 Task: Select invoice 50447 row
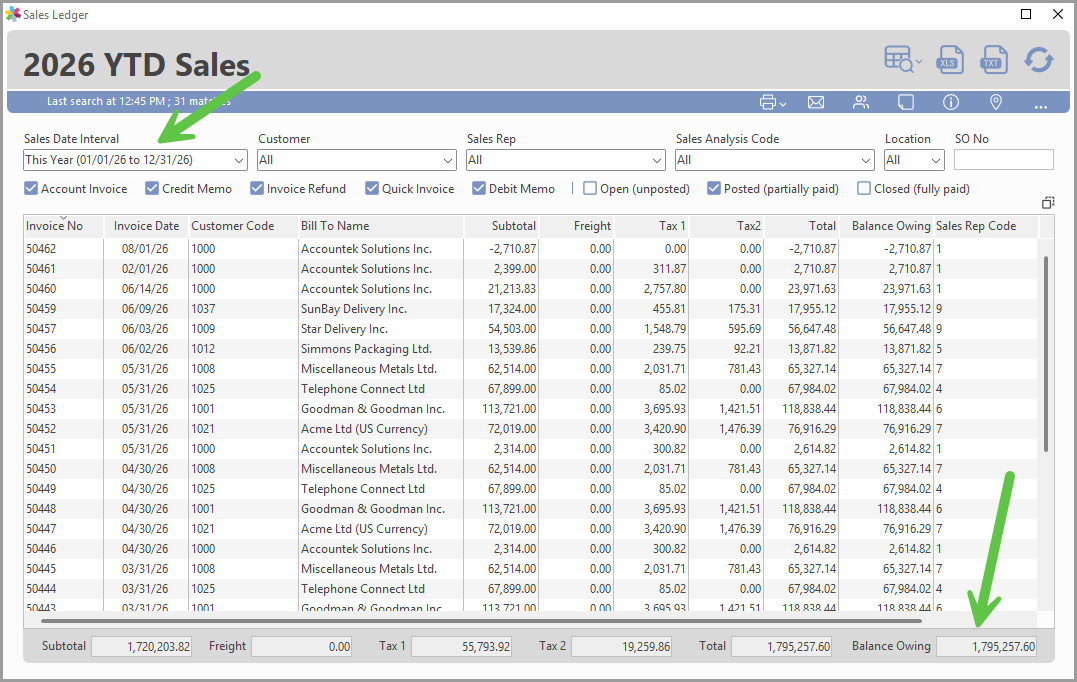530,529
